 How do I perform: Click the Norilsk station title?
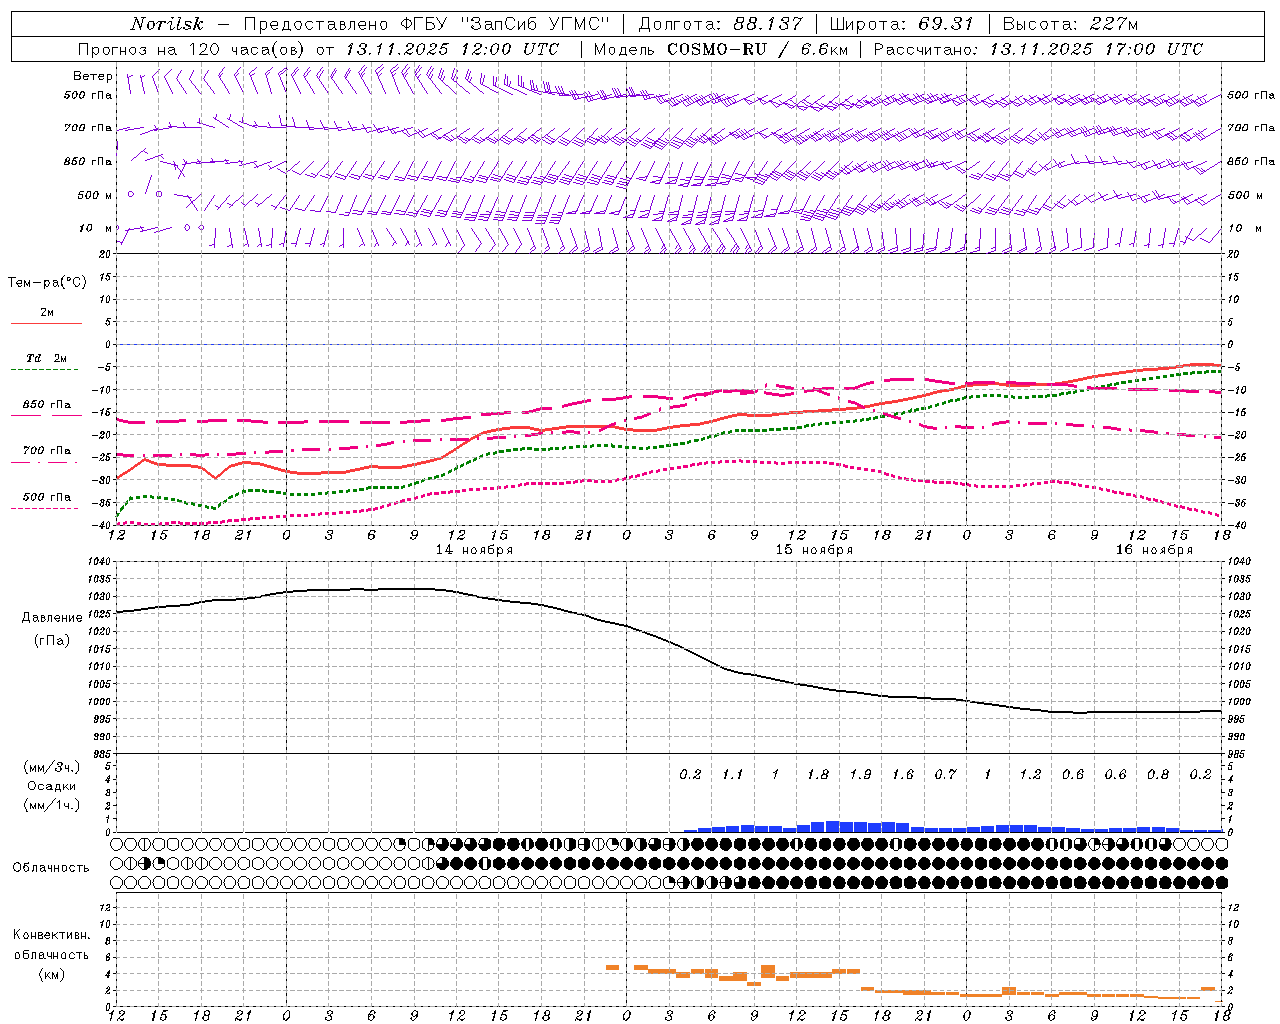(166, 24)
